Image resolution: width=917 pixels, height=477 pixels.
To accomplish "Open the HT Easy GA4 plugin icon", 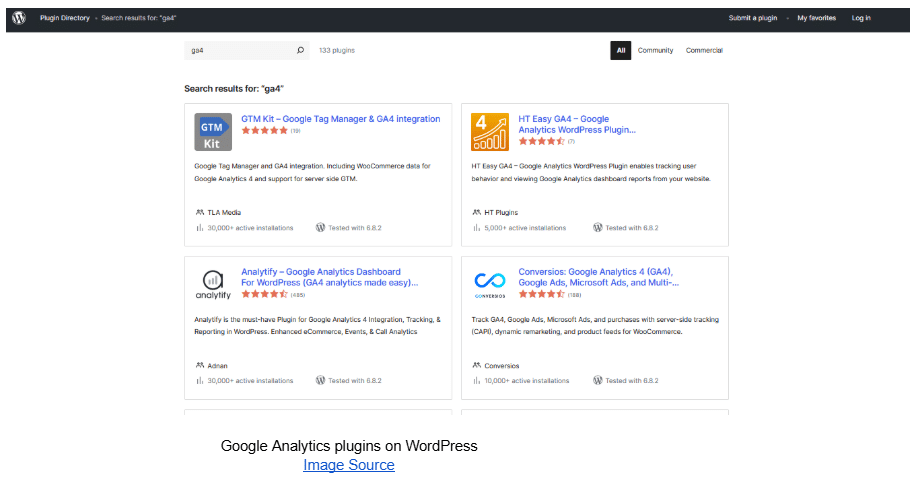I will tap(490, 132).
